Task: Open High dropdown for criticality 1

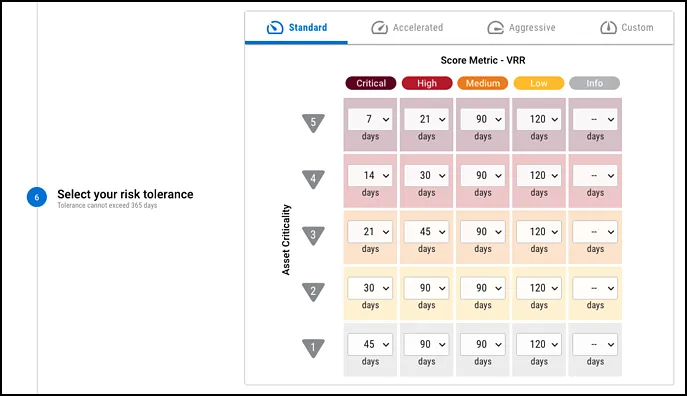Action: pyautogui.click(x=426, y=344)
